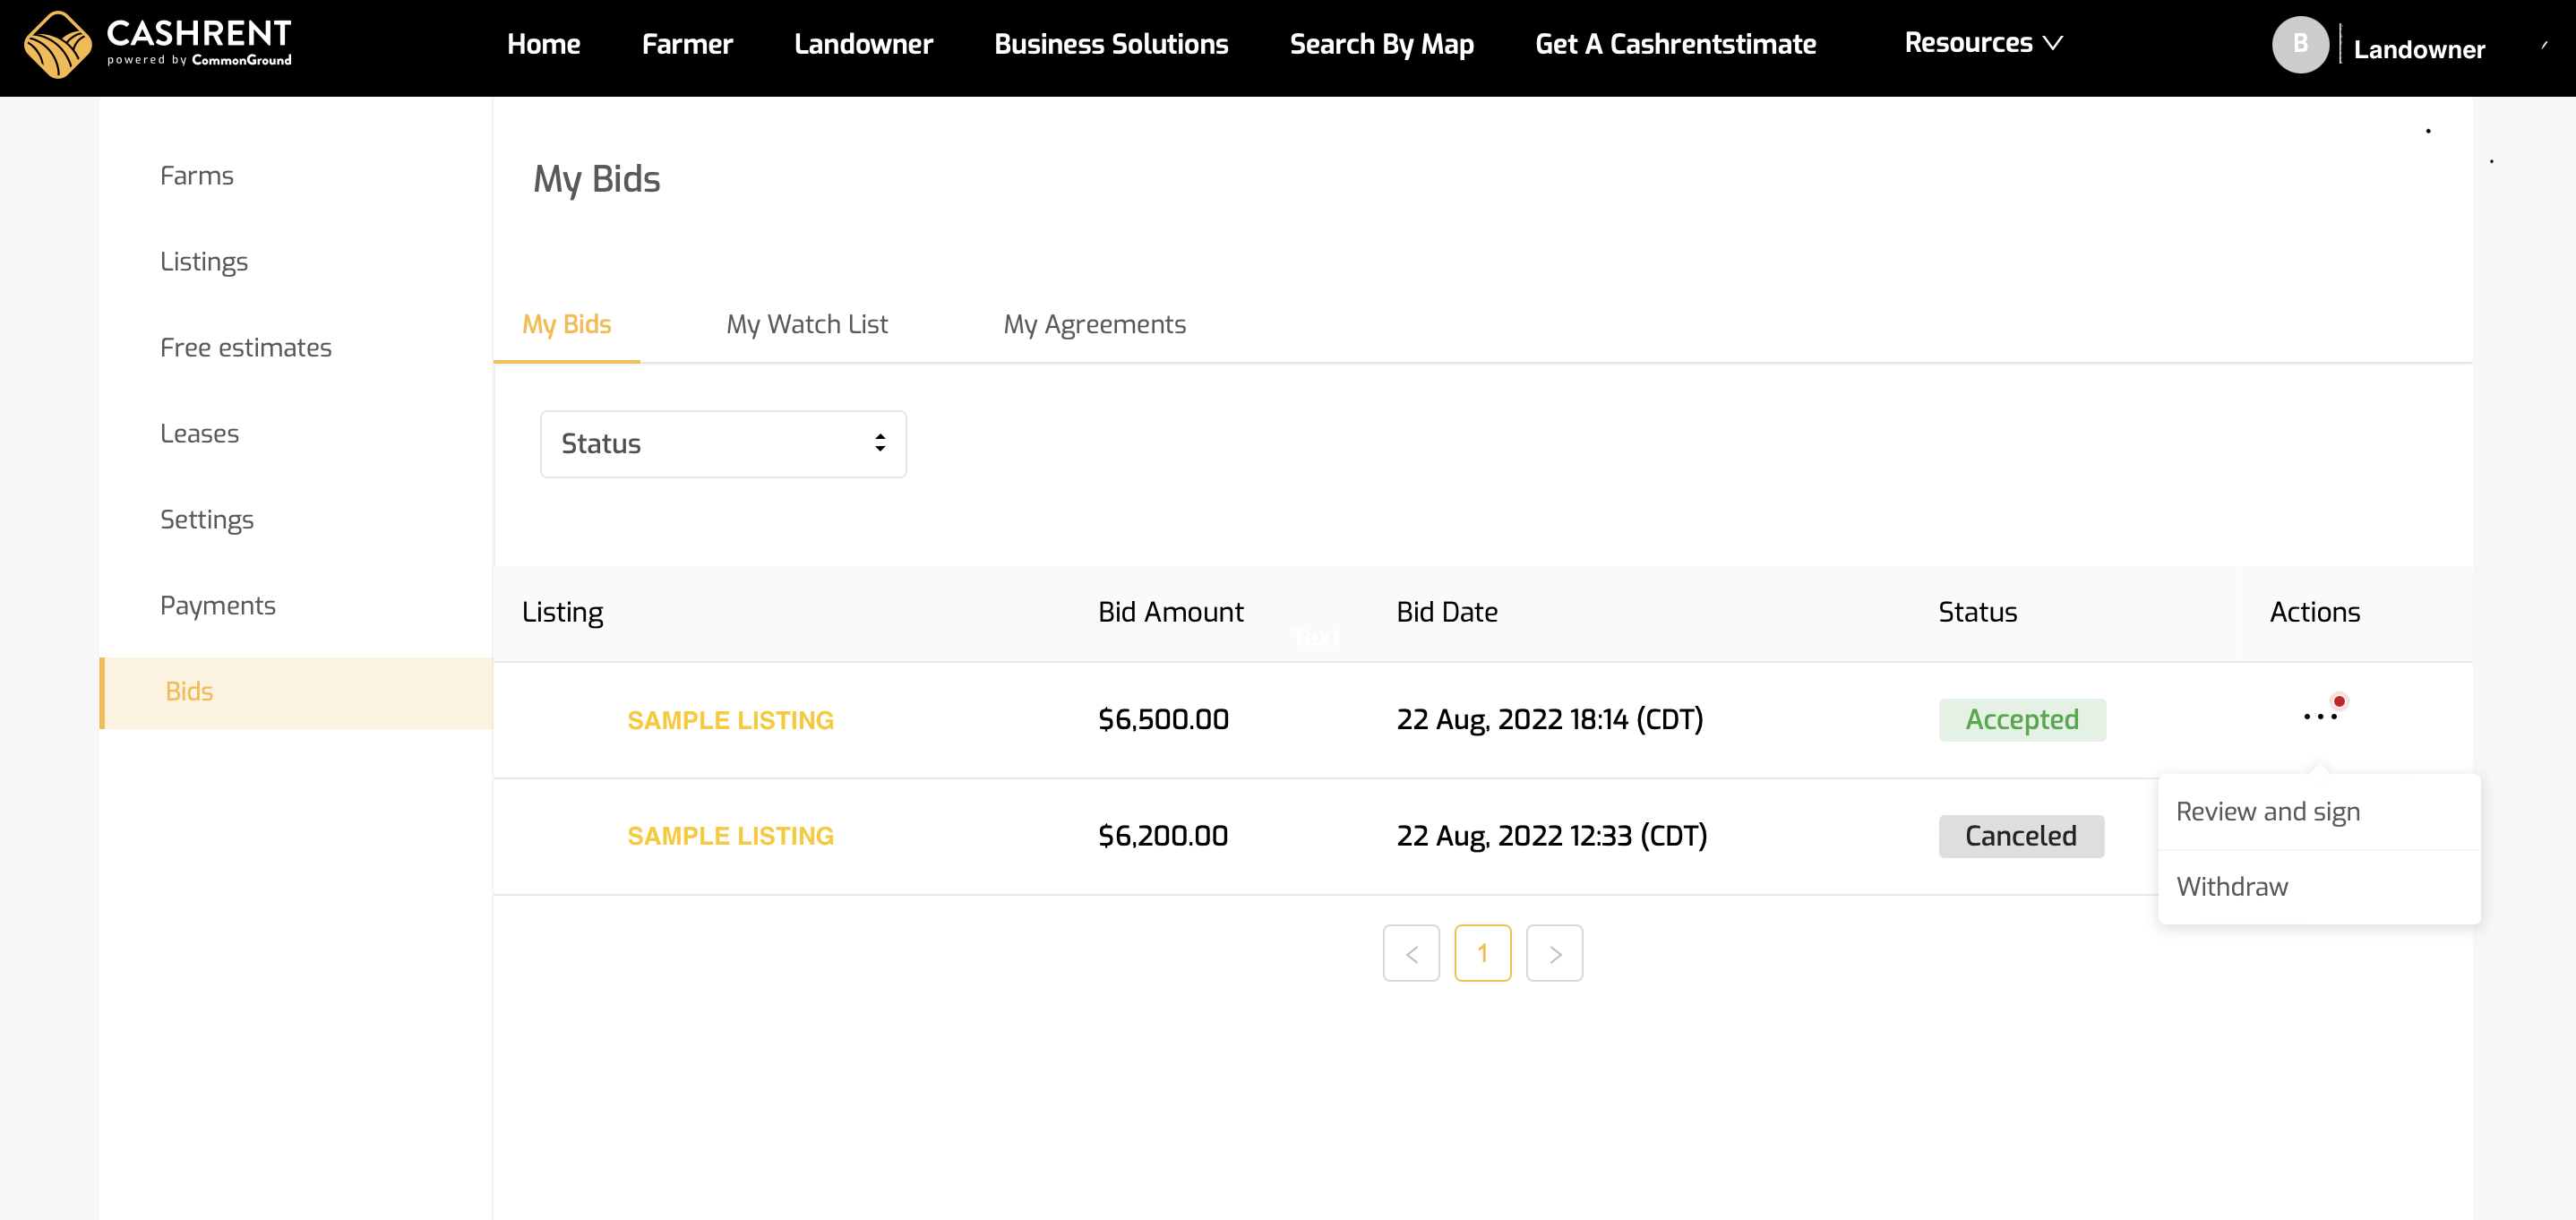This screenshot has height=1220, width=2576.
Task: Choose Review and sign option
Action: pyautogui.click(x=2267, y=811)
